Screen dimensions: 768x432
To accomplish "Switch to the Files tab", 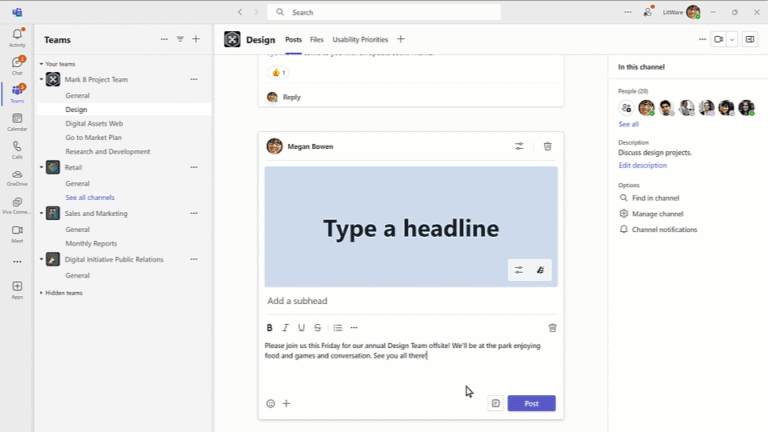I will [x=316, y=39].
